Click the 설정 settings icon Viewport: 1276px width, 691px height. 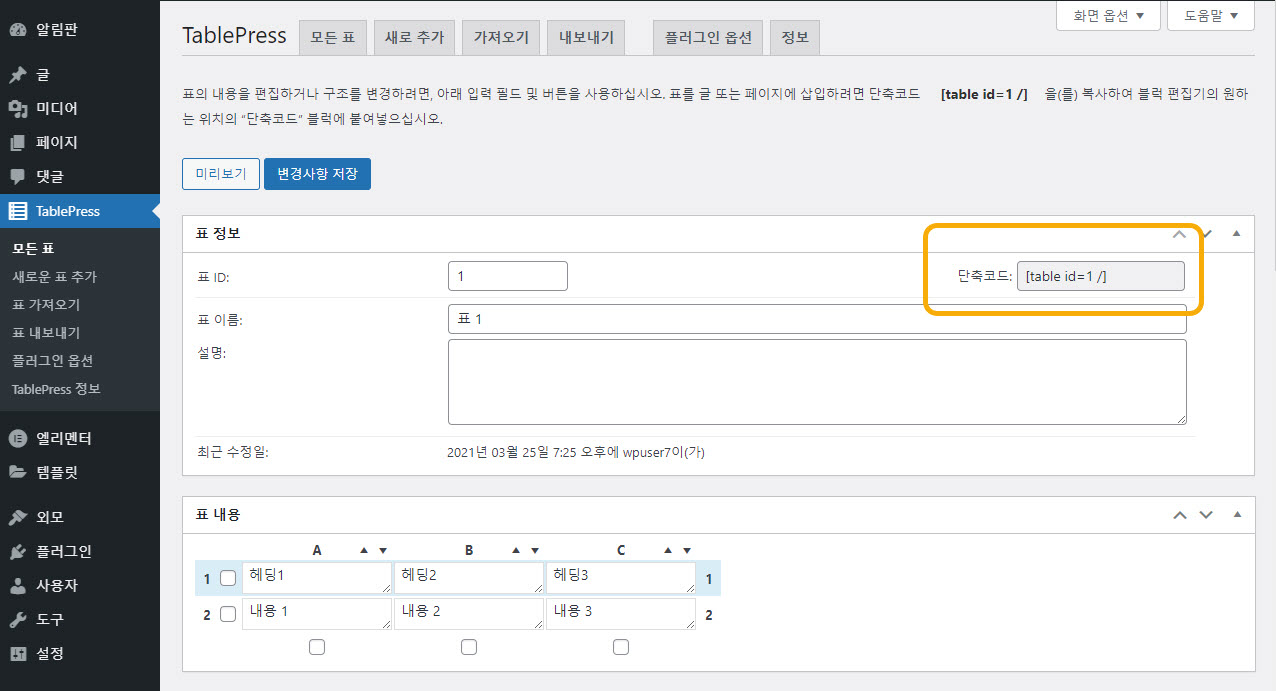coord(18,653)
